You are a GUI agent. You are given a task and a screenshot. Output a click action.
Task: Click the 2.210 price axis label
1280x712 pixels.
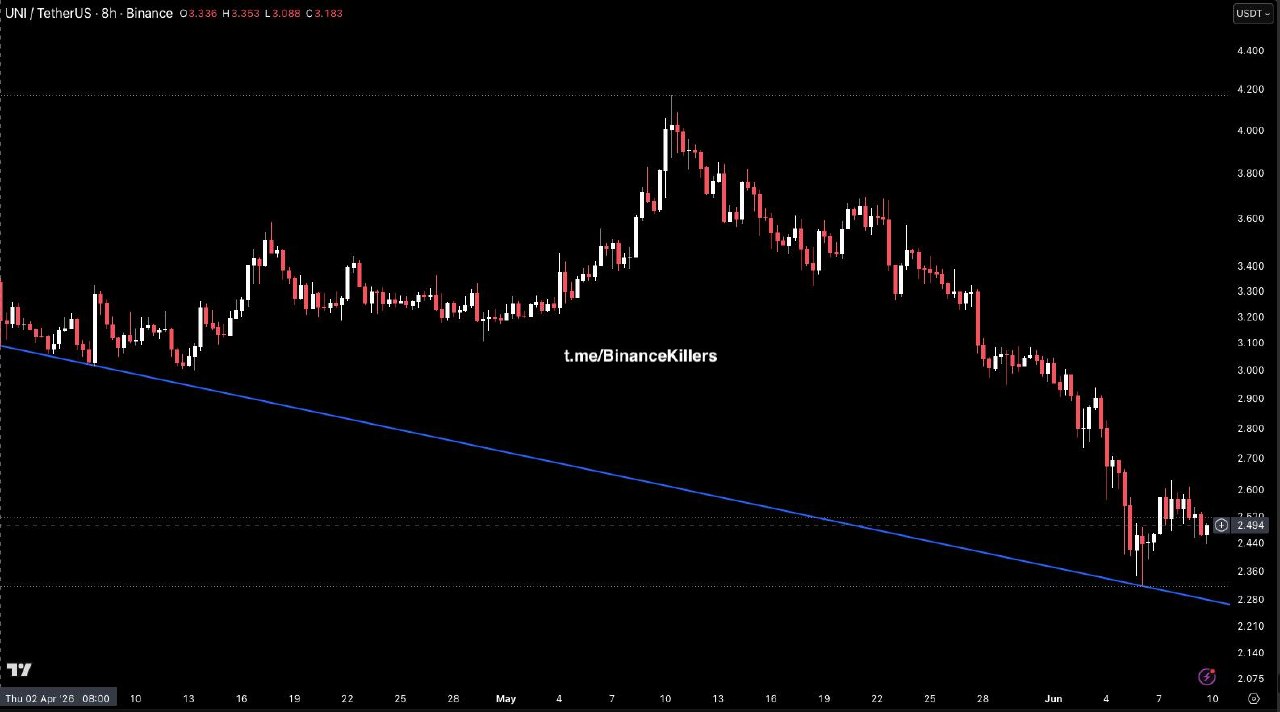pyautogui.click(x=1250, y=627)
